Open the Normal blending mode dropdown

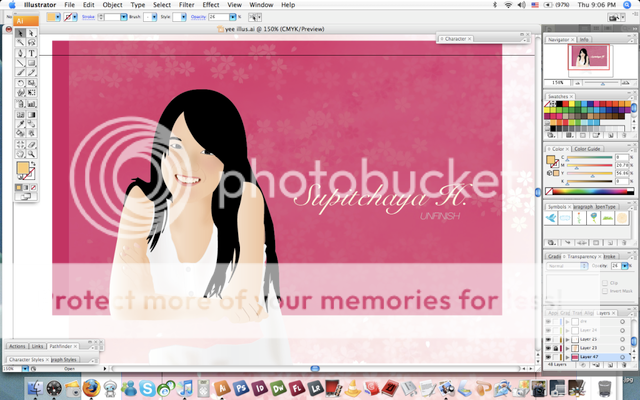click(x=567, y=266)
